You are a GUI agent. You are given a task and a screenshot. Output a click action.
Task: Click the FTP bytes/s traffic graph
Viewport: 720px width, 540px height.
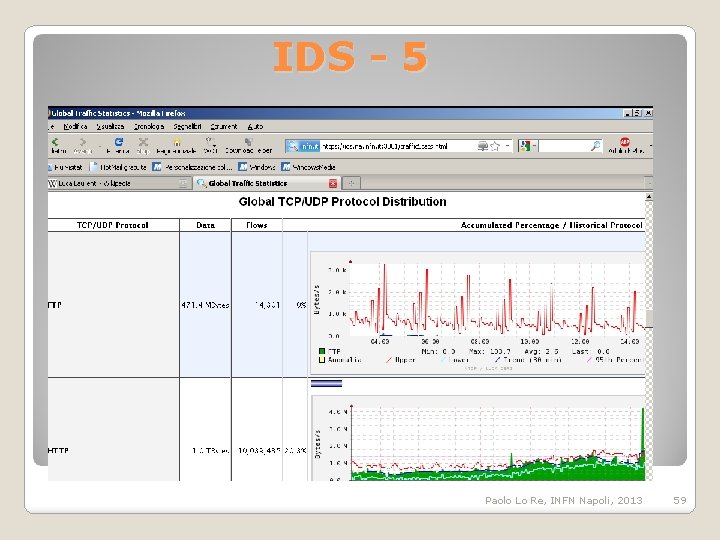coord(478,312)
